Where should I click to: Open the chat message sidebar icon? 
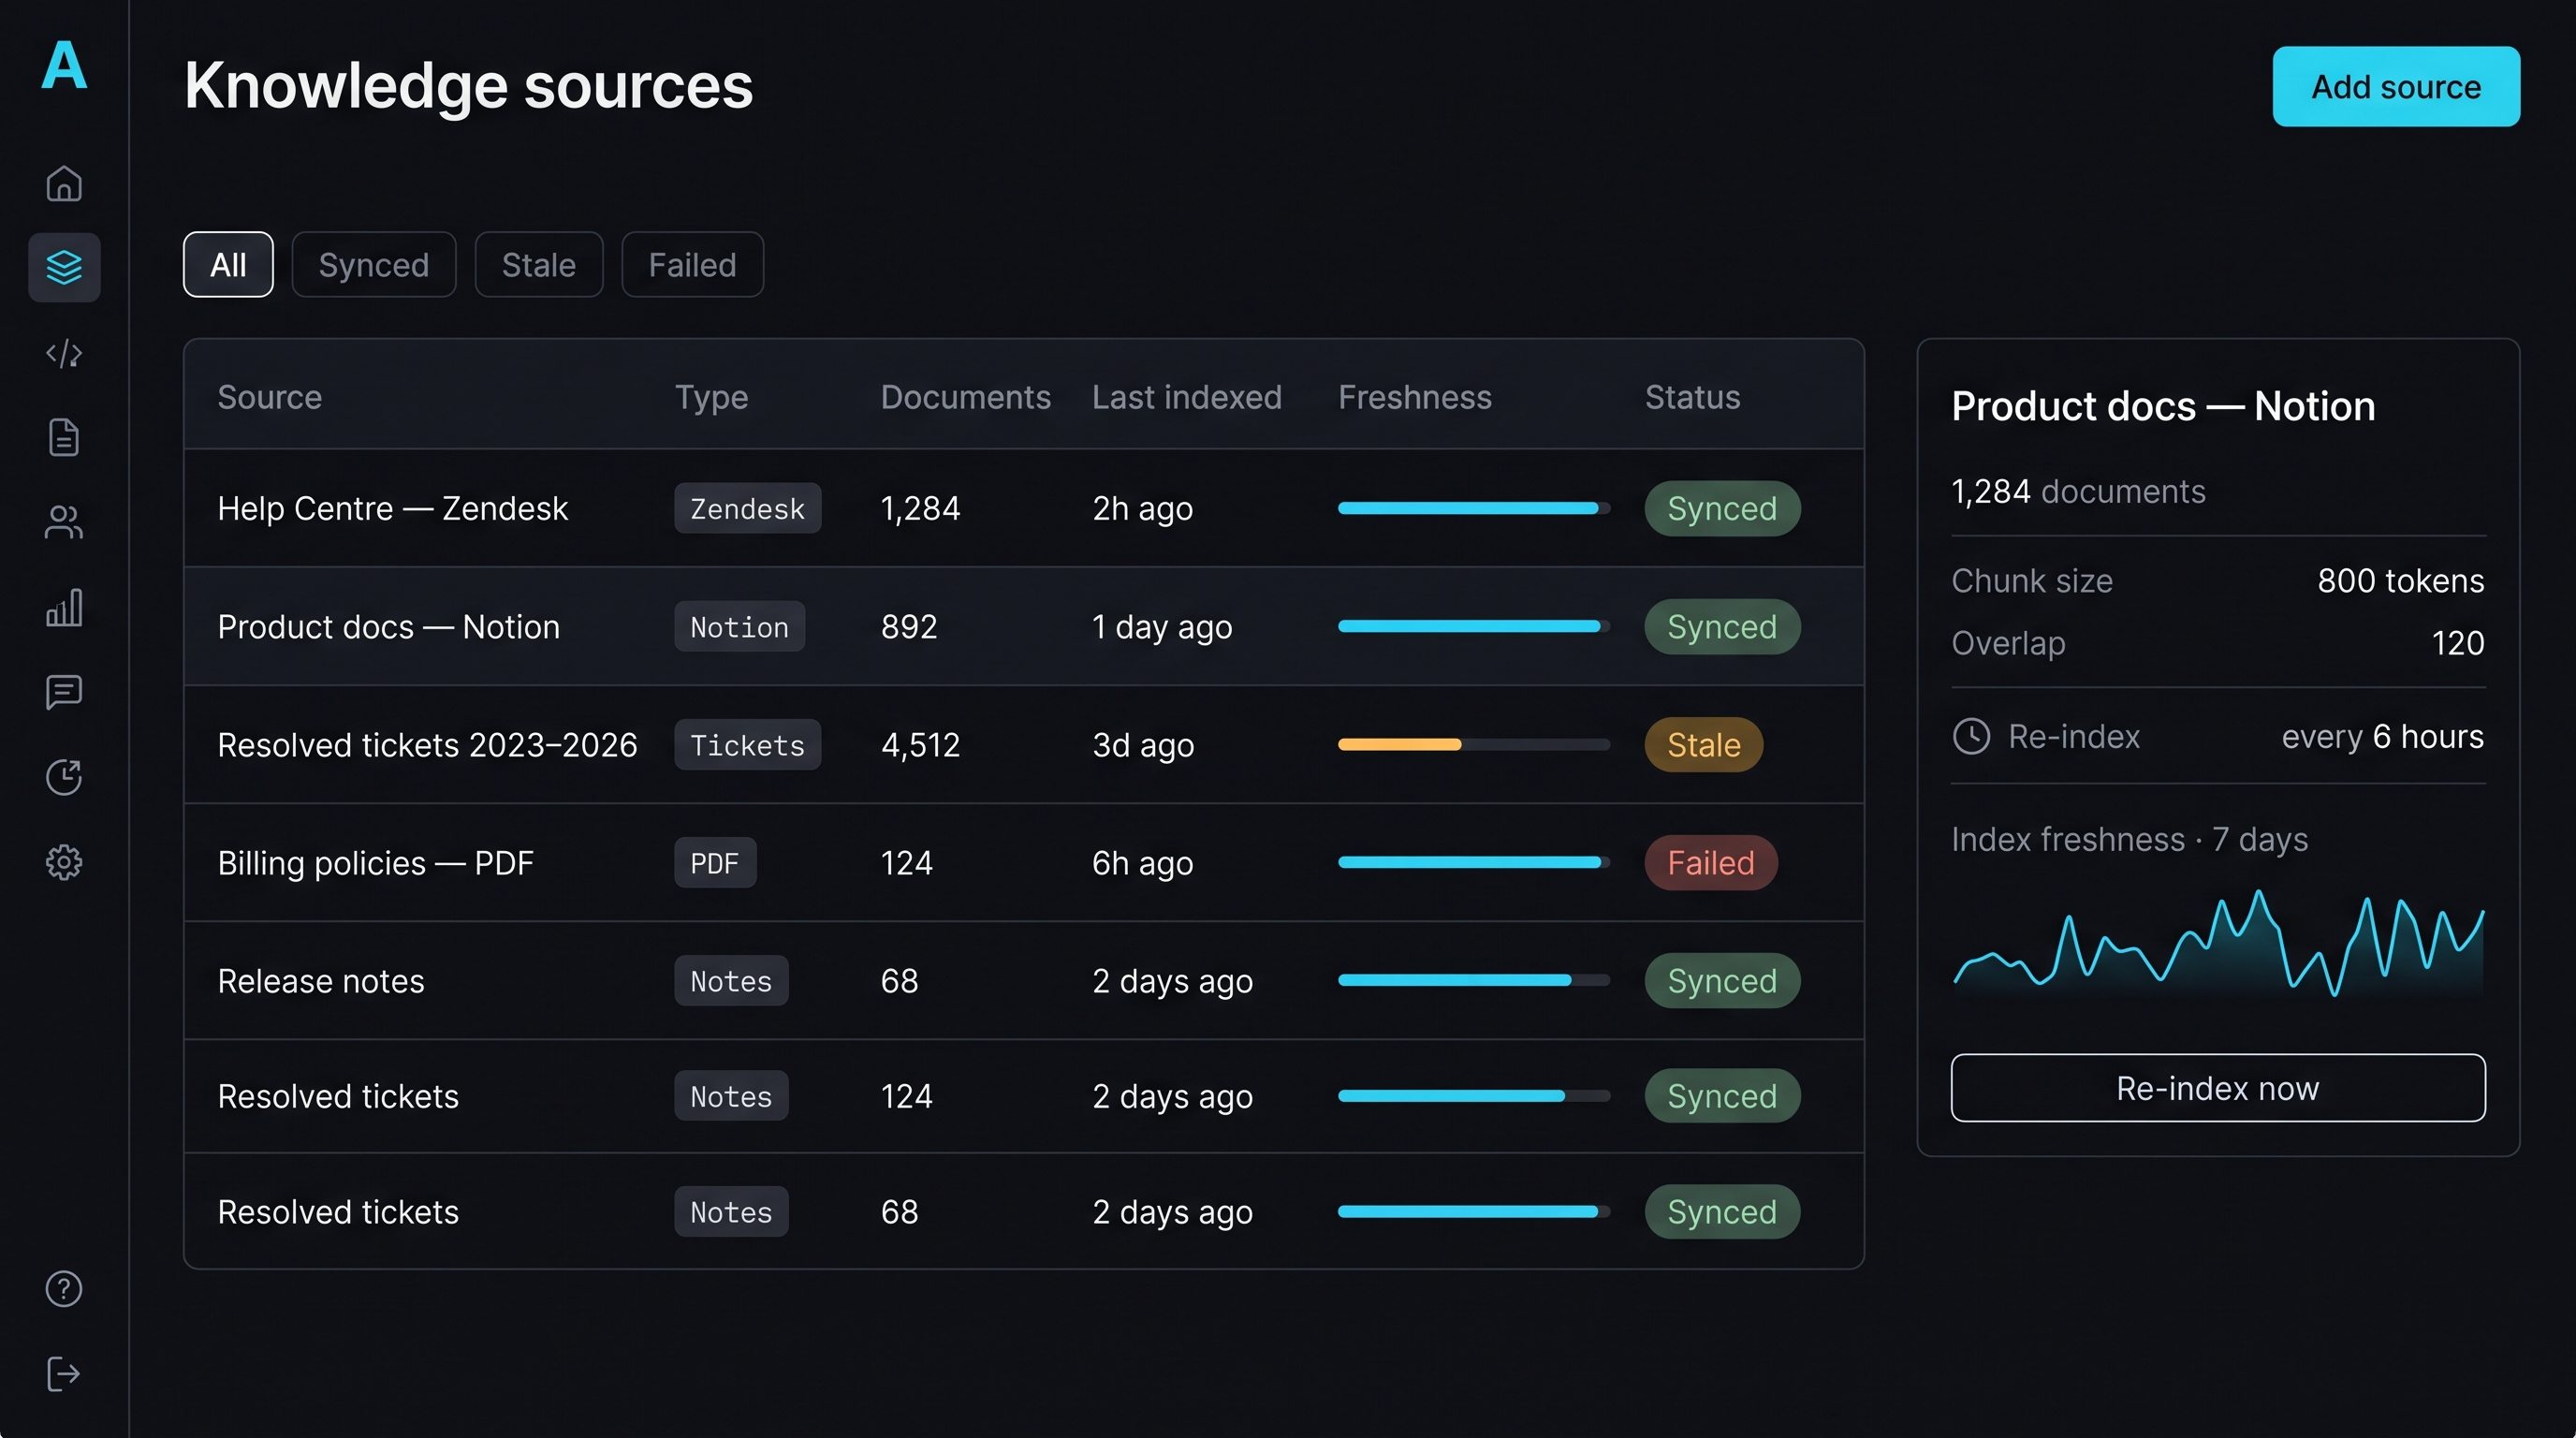click(64, 692)
